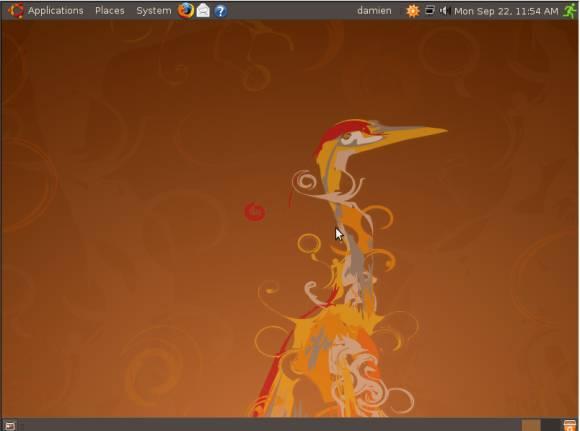Launch Firefox from the top panel
Viewport: 580px width, 431px height.
coord(185,10)
